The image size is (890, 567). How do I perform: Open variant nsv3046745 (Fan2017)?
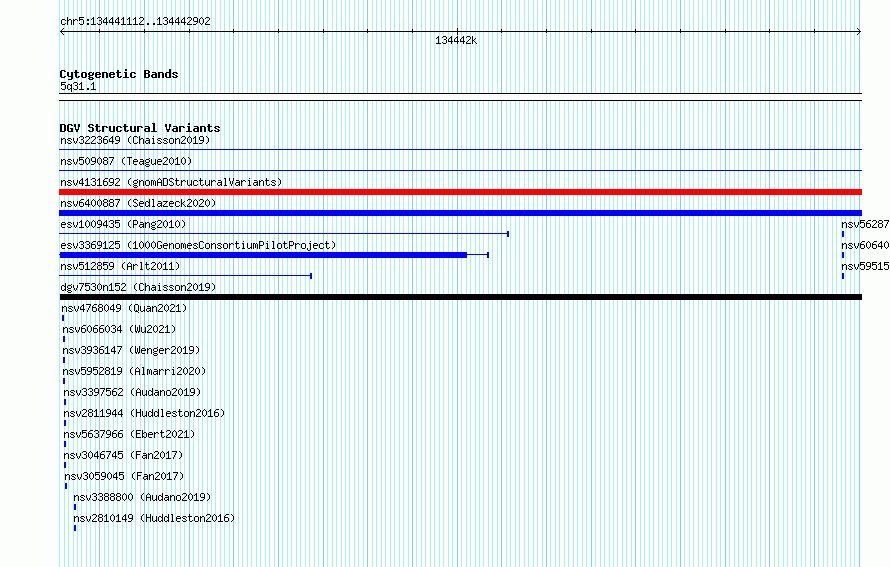pyautogui.click(x=124, y=455)
